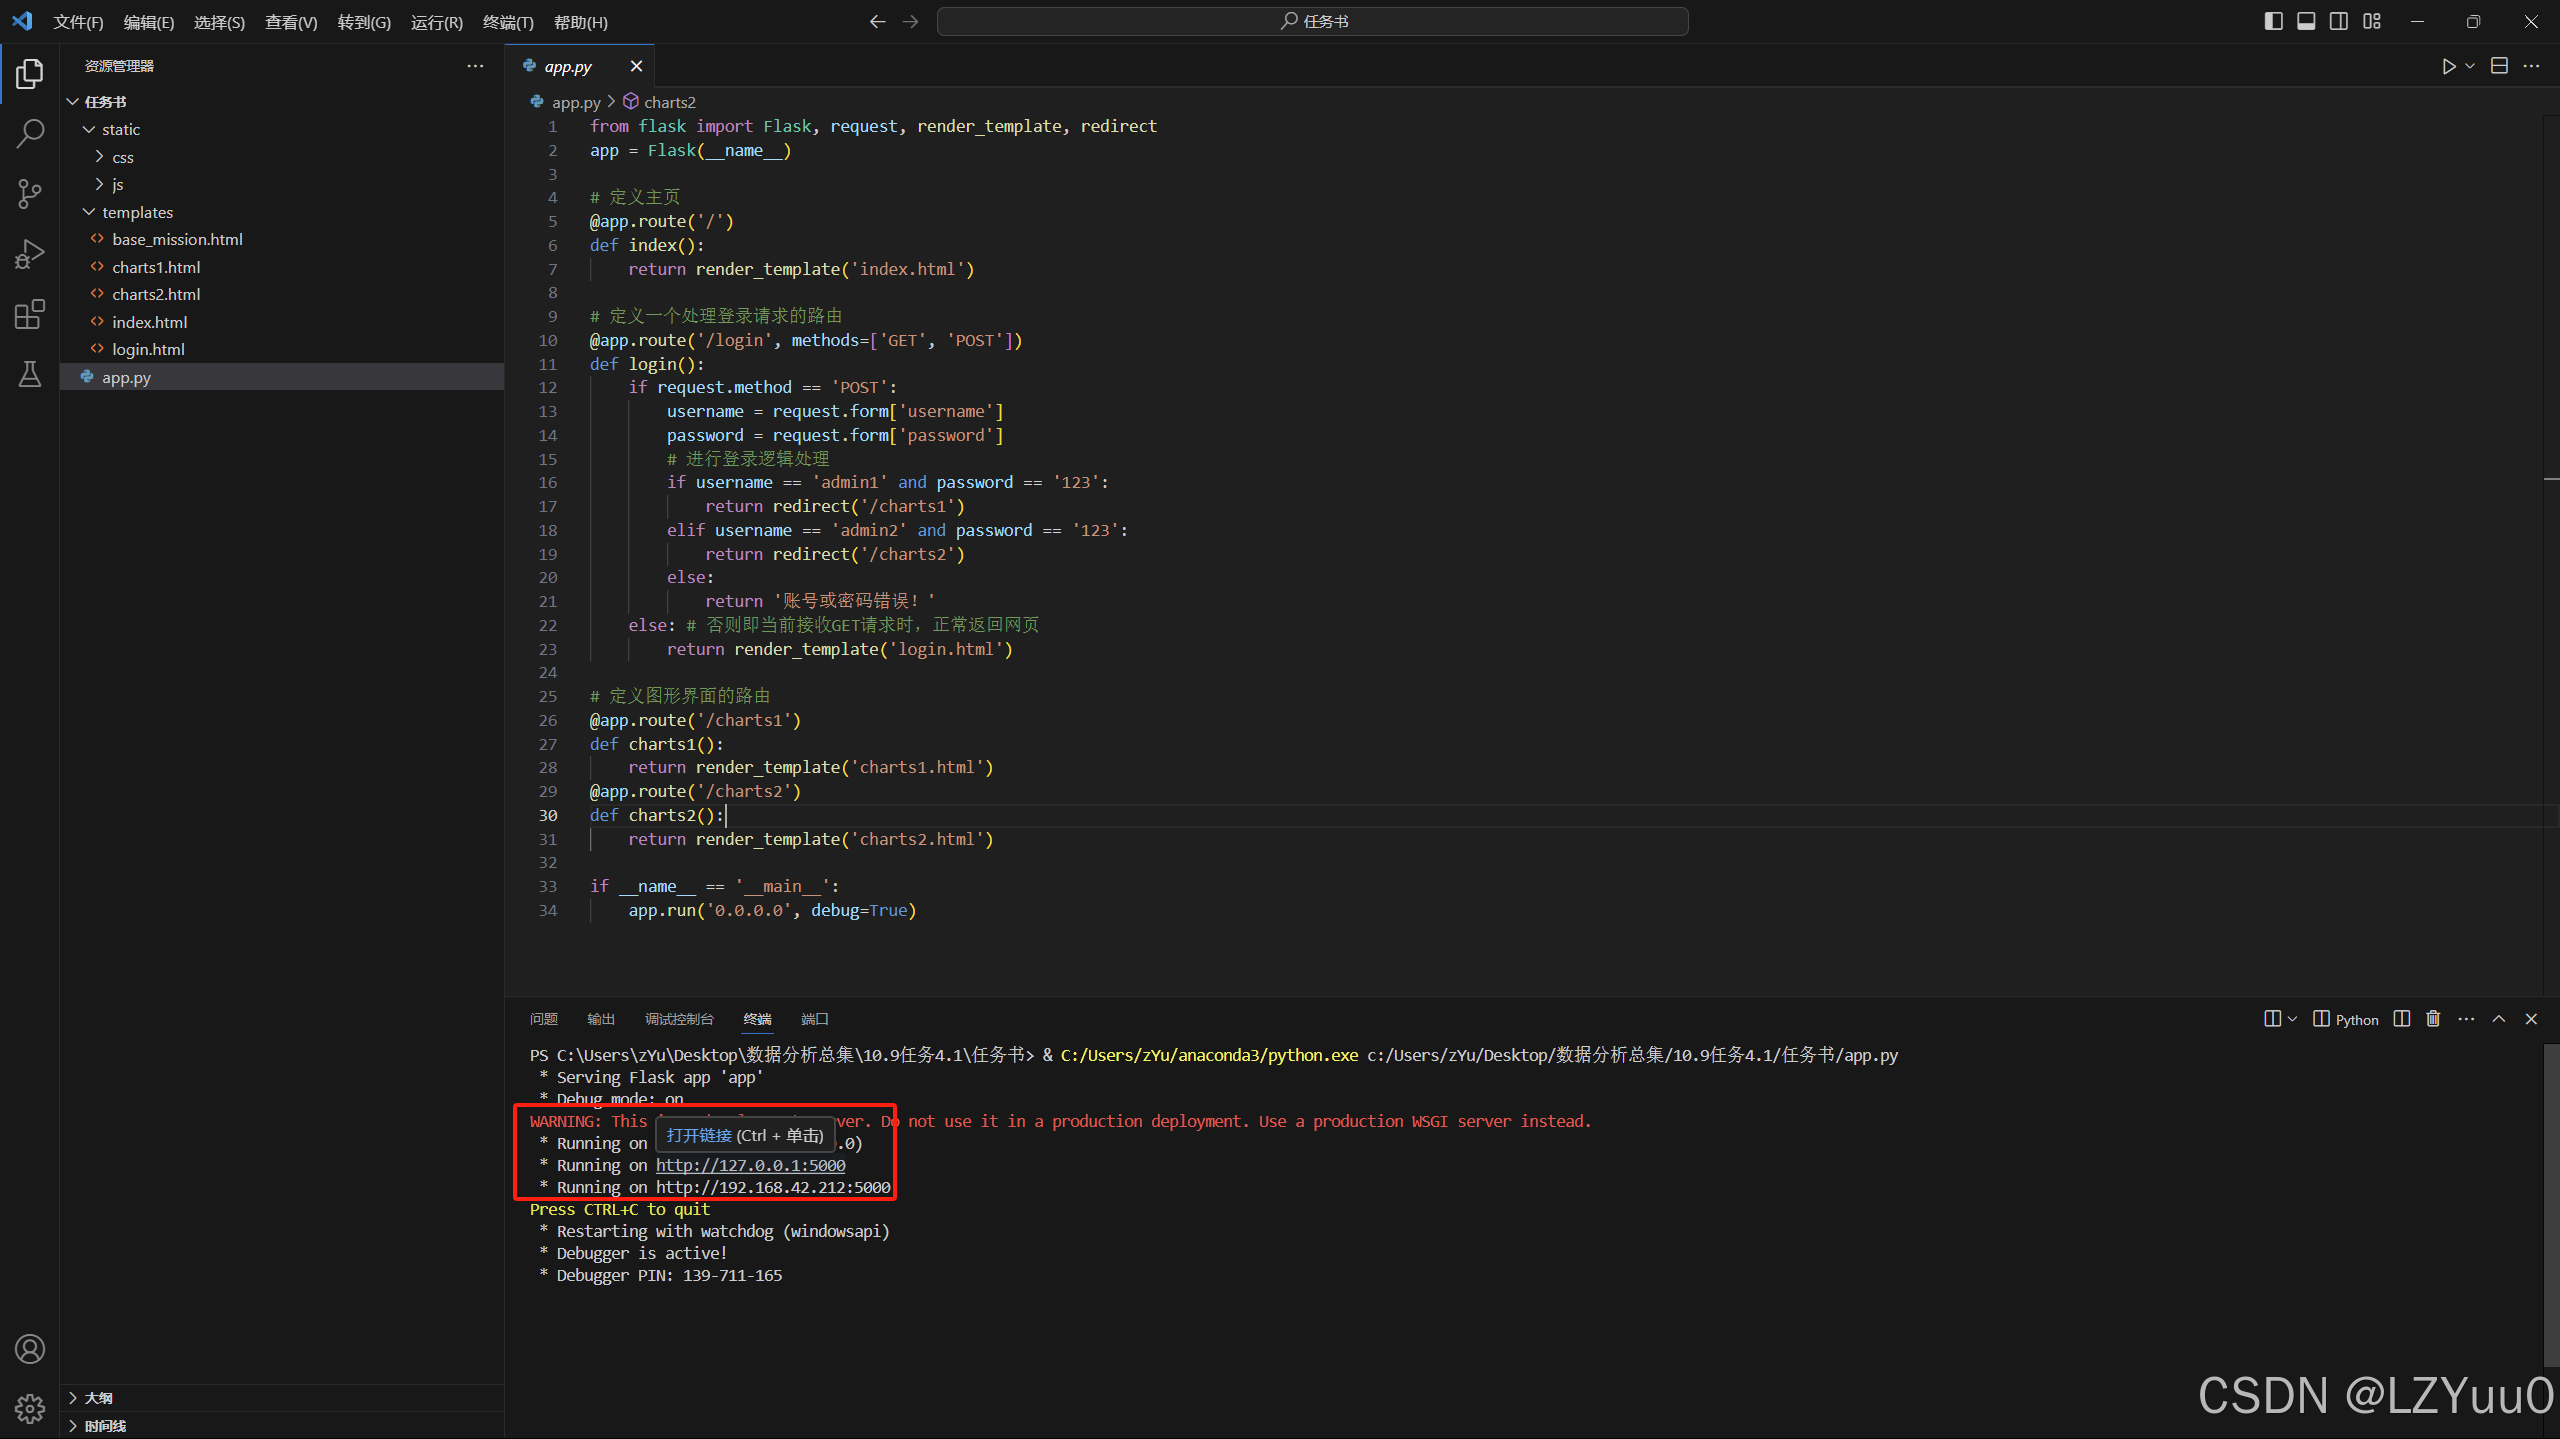The image size is (2560, 1439).
Task: Open the Extensions view
Action: click(x=30, y=314)
